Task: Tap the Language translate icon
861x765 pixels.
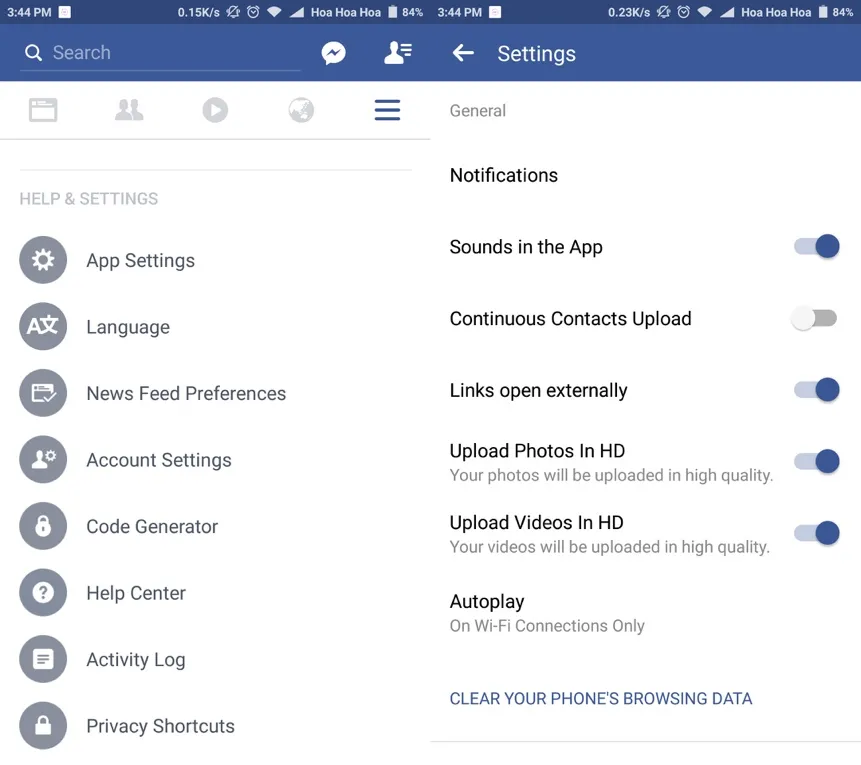Action: 43,326
